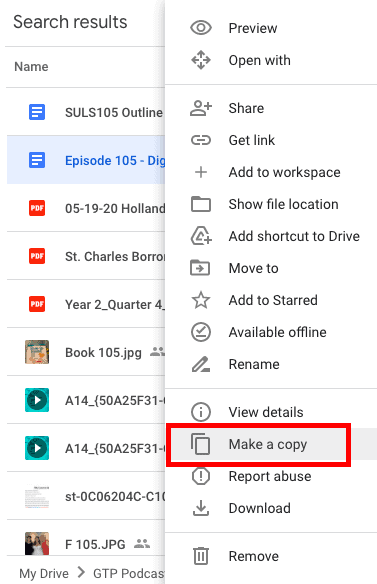Open My Drive breadcrumb link
Image resolution: width=377 pixels, height=584 pixels.
point(44,573)
